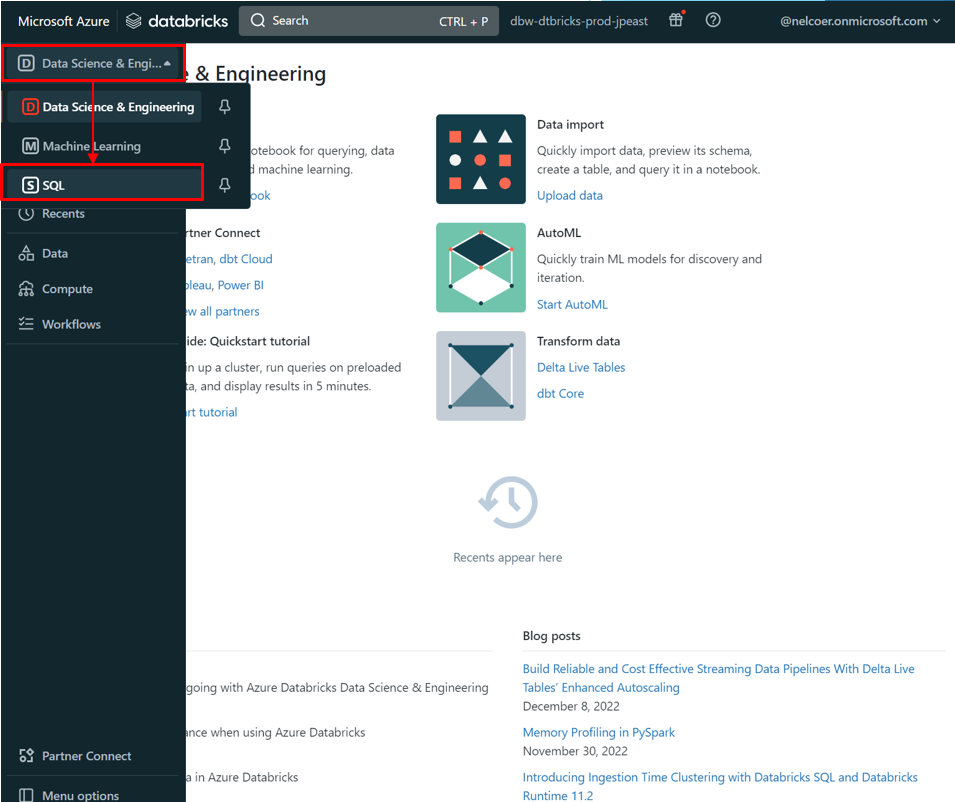Click the Transform data heading

(x=578, y=341)
